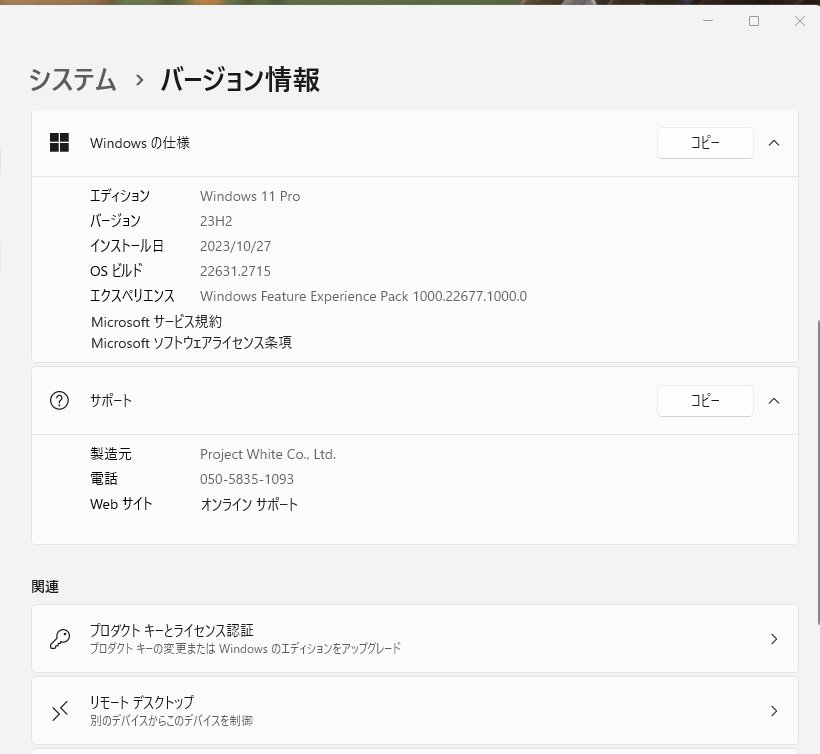
Task: Select OS build 22631.2715
Action: [x=235, y=271]
